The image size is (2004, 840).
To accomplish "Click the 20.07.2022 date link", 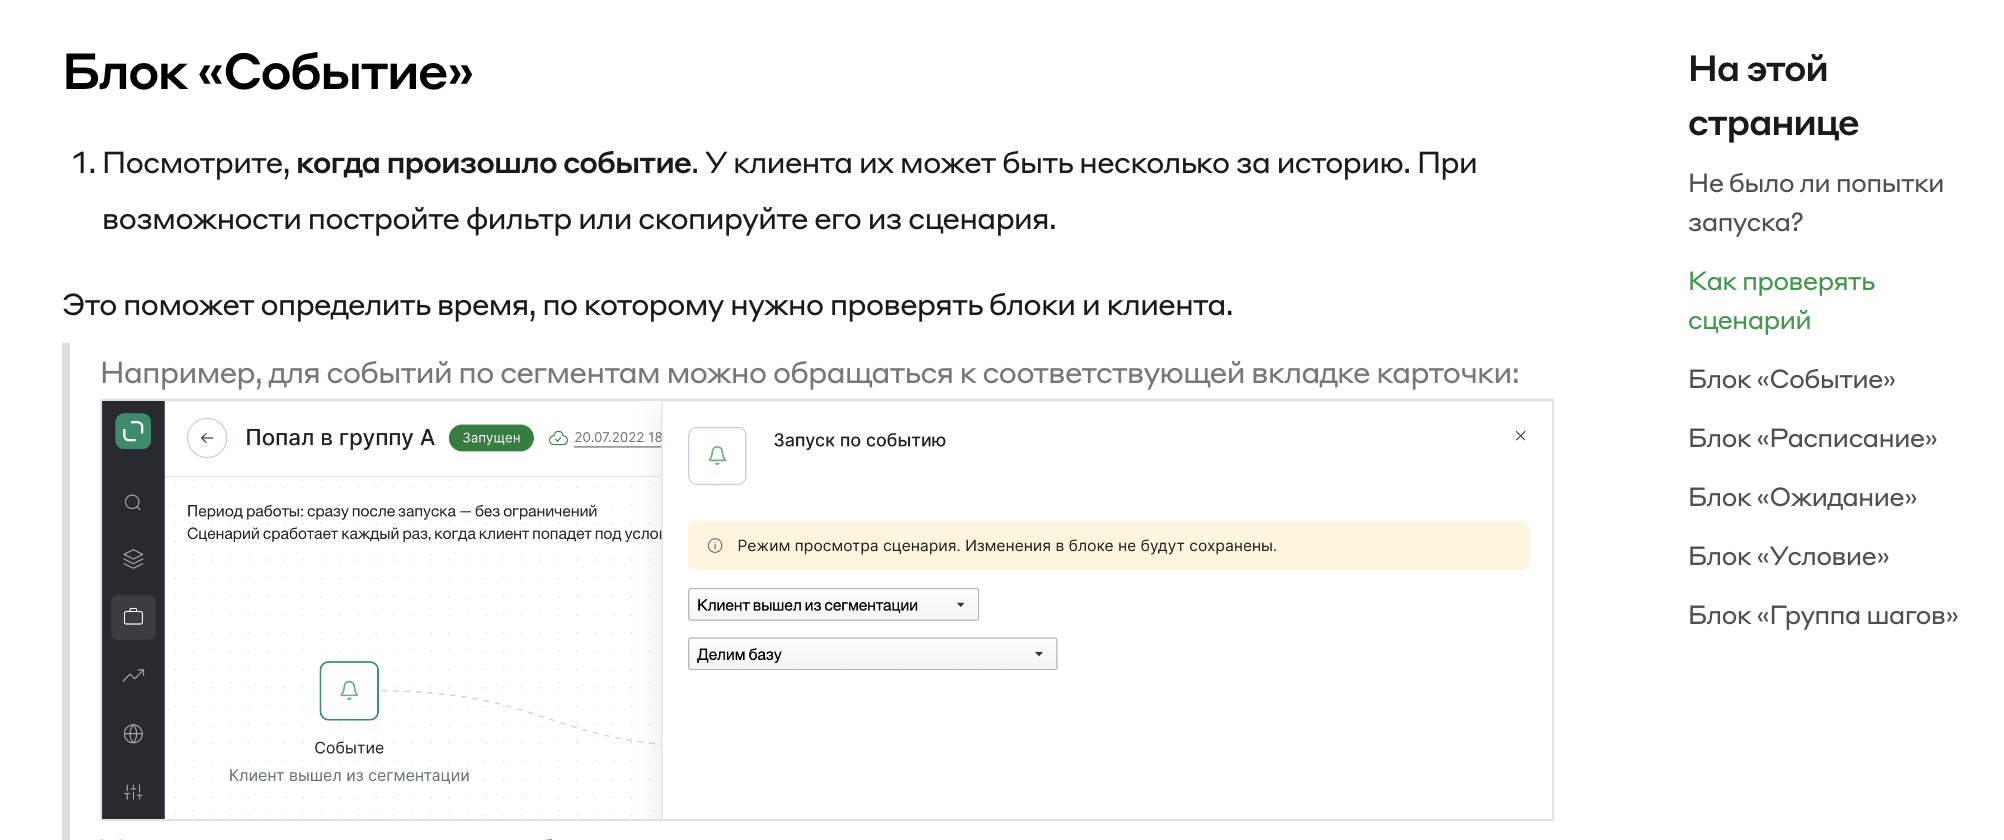I will pos(618,438).
